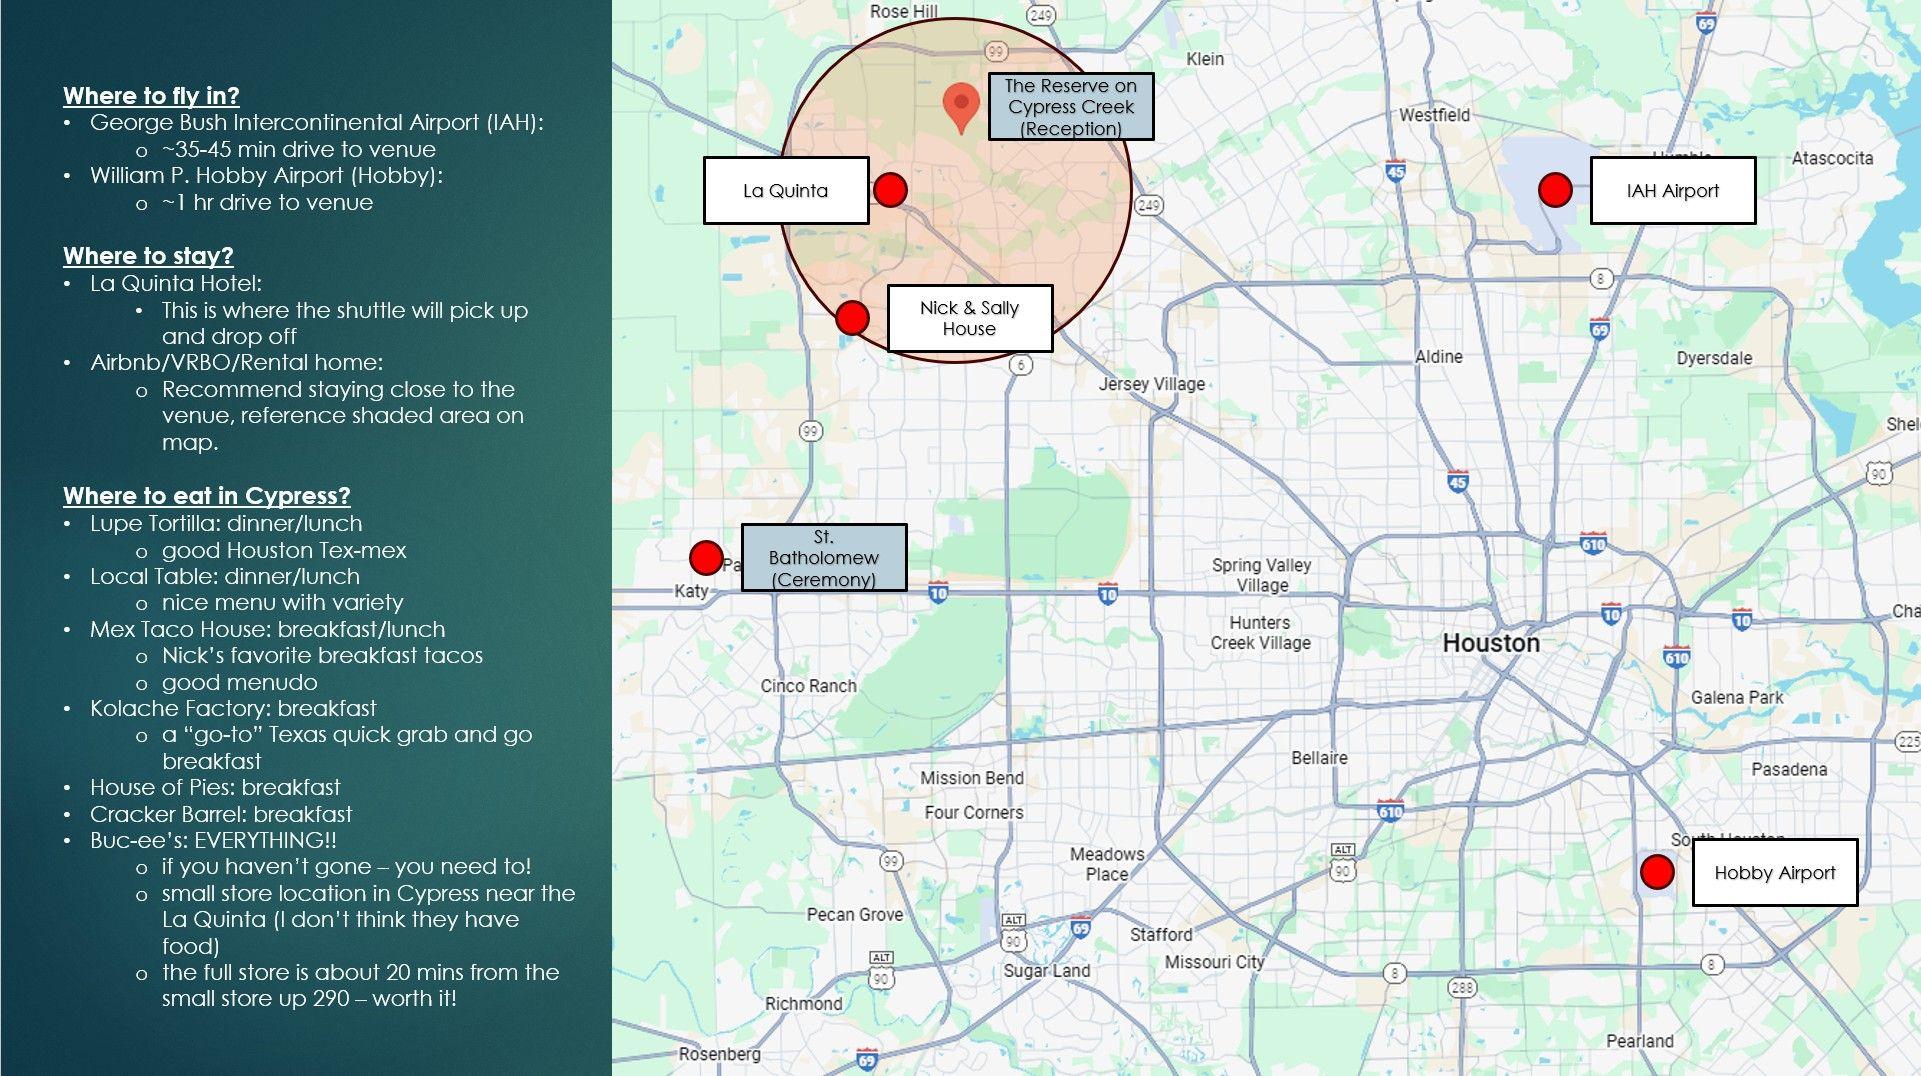Click the red dot marking IAH Airport

(x=1555, y=190)
